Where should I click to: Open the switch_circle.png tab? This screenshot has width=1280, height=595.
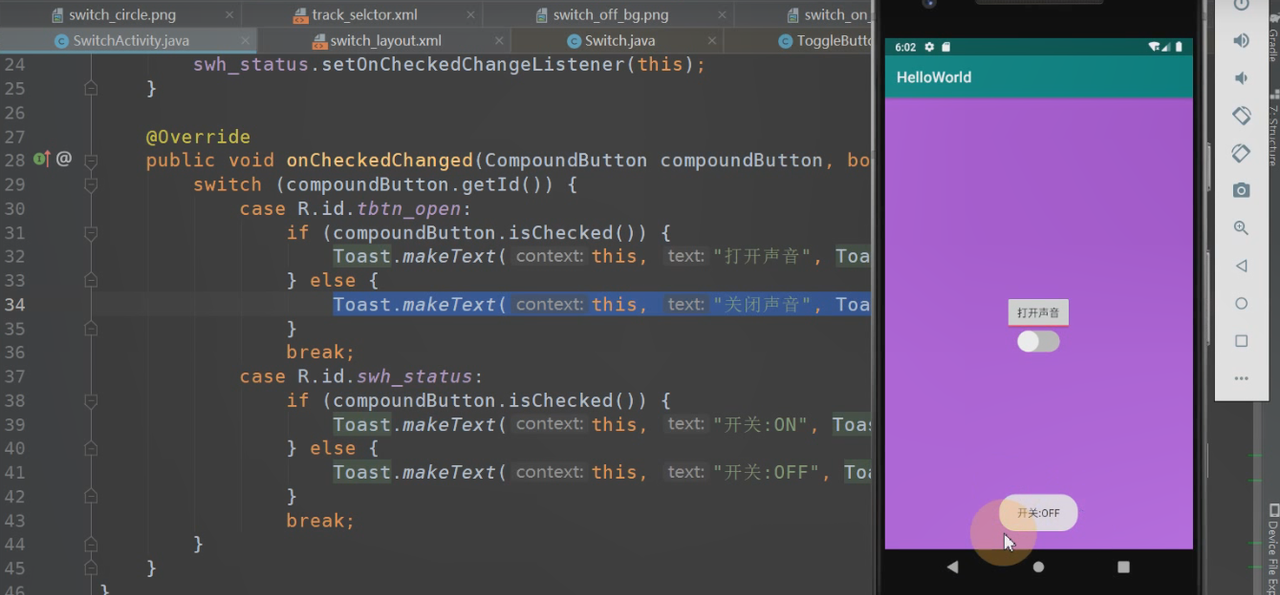click(x=122, y=15)
